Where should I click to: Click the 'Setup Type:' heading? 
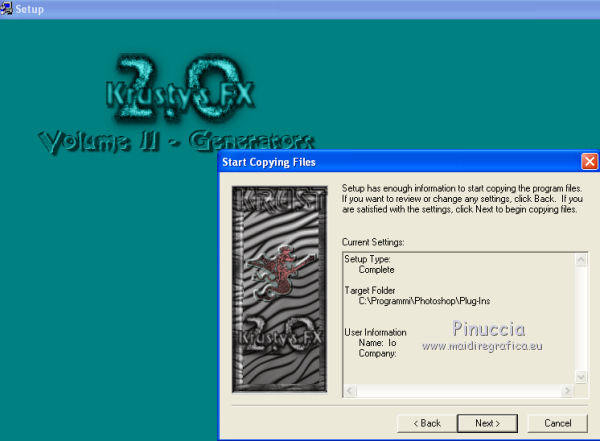[x=367, y=259]
